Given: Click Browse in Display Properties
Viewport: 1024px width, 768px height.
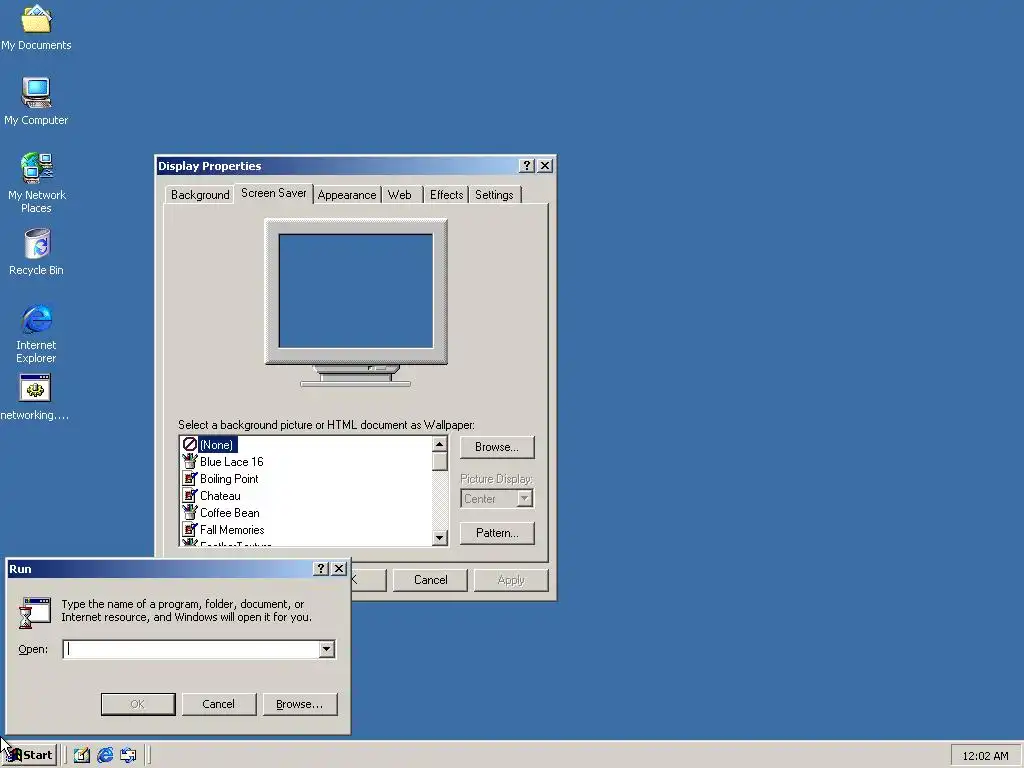Looking at the screenshot, I should 497,447.
